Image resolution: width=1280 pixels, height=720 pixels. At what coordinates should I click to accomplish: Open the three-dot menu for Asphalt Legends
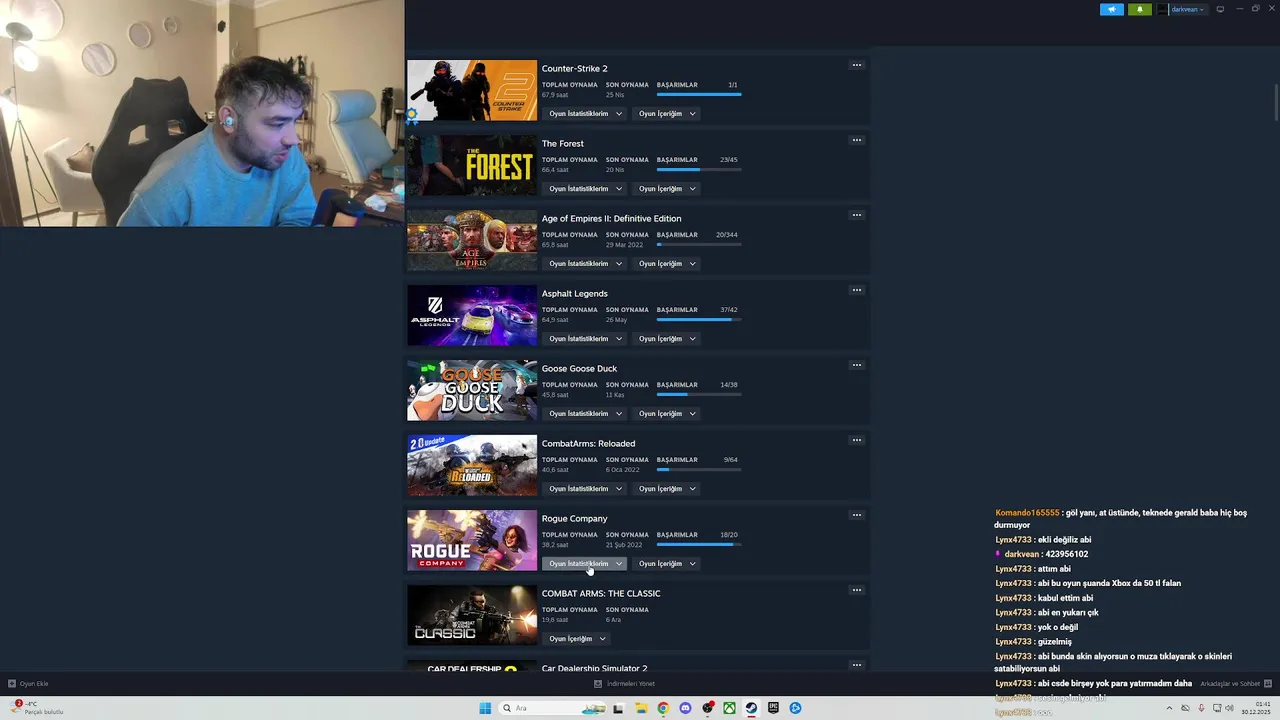pyautogui.click(x=856, y=290)
